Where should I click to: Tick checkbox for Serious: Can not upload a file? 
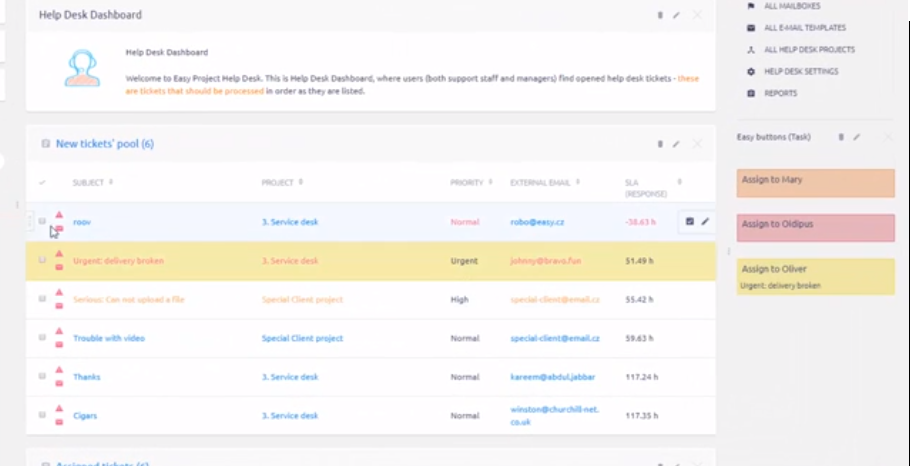click(x=42, y=299)
